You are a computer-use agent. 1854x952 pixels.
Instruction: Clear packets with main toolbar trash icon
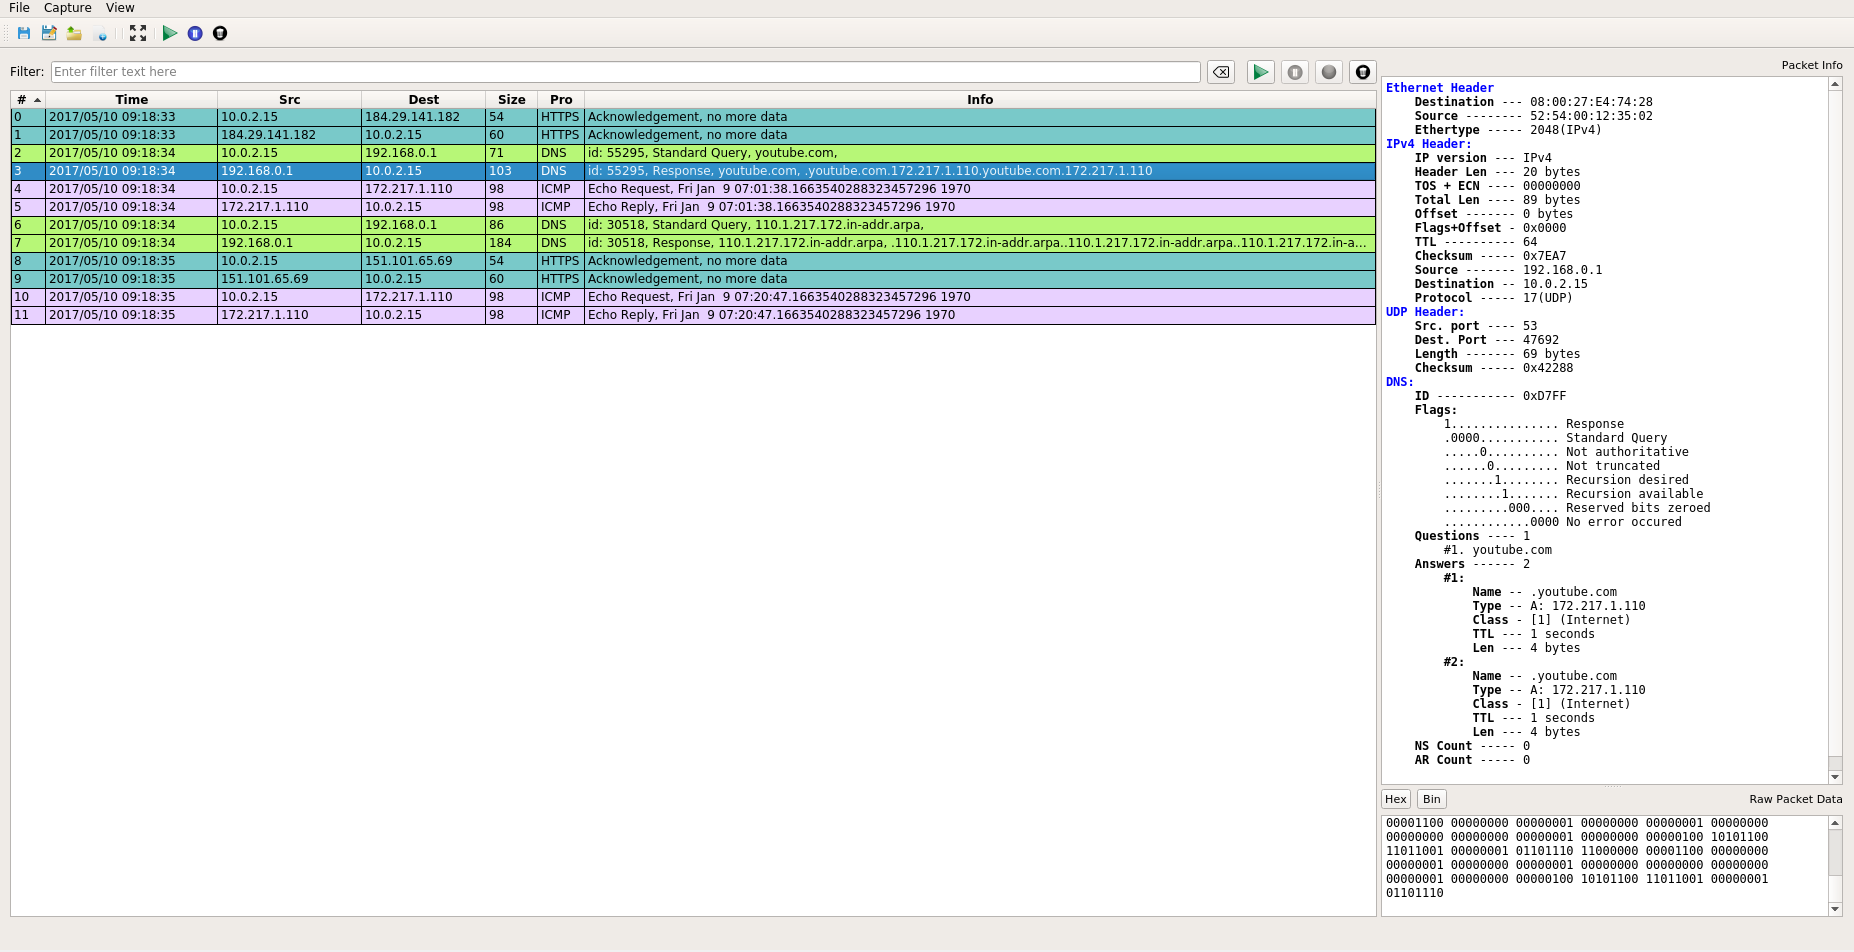pos(220,33)
